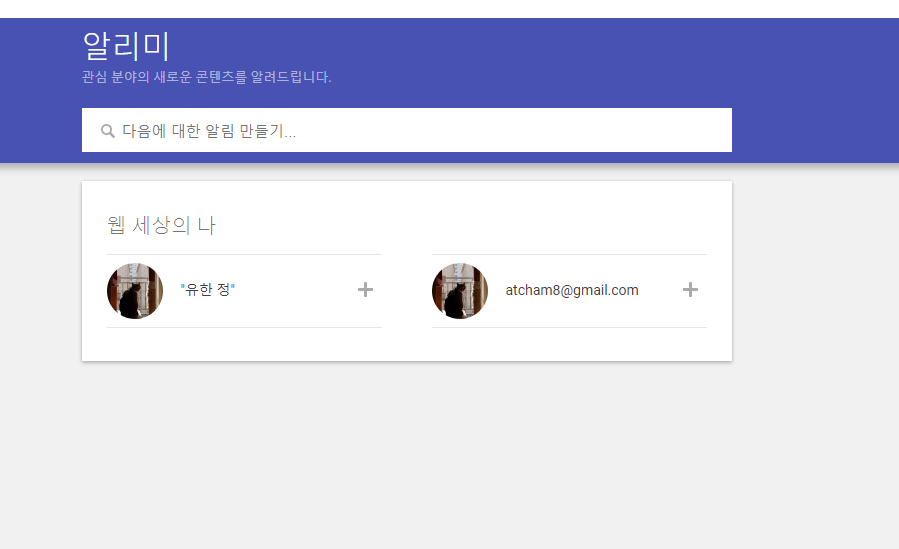Add alert for "유한 정" with plus icon
Image resolution: width=899 pixels, height=549 pixels.
click(365, 290)
